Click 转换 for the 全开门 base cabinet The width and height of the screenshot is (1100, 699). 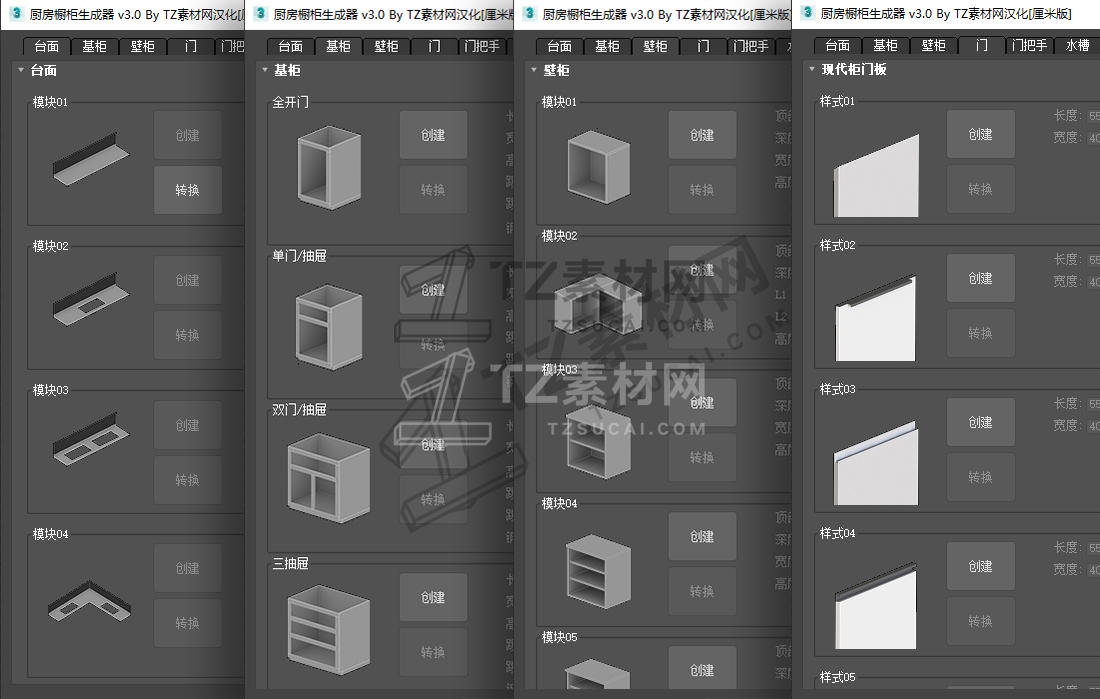pos(433,190)
